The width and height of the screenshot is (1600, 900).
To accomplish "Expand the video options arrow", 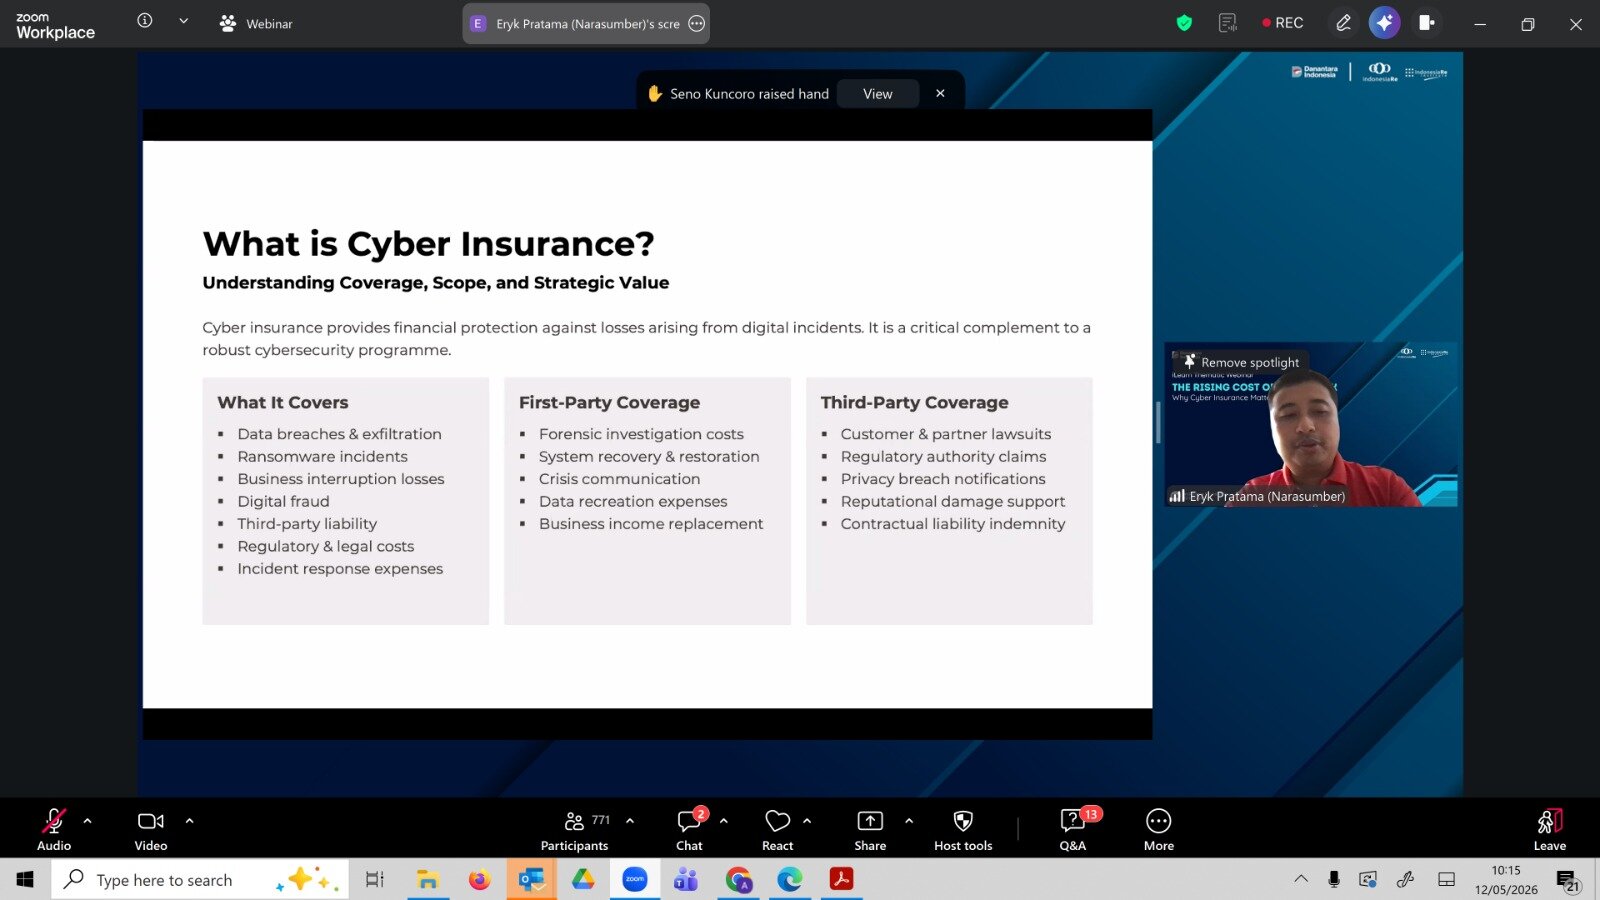I will point(189,821).
